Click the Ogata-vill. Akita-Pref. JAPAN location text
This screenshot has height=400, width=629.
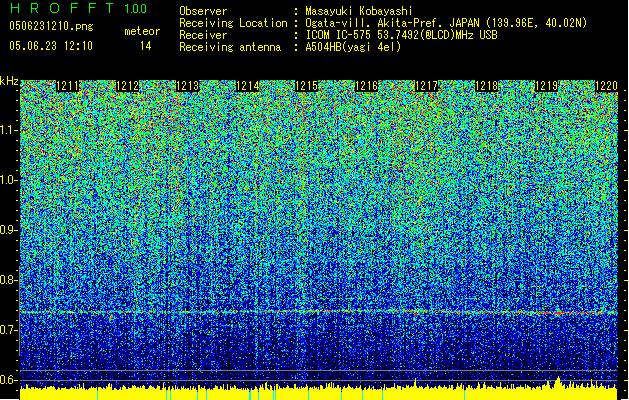point(446,23)
